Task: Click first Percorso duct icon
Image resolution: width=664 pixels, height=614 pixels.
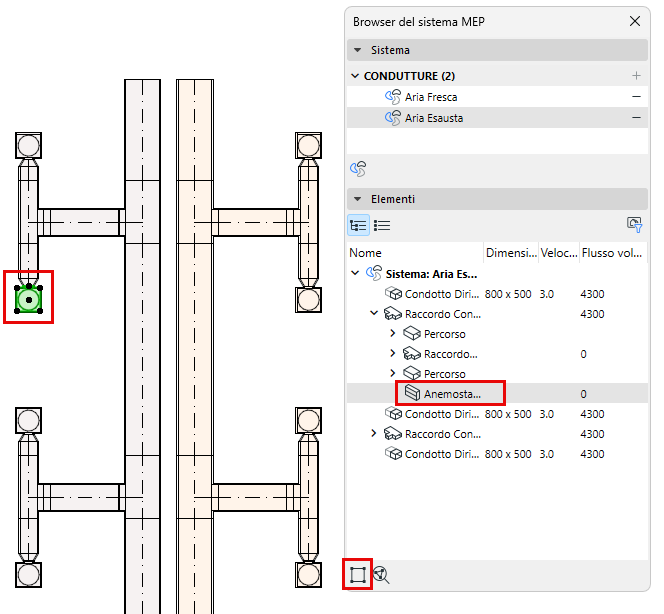Action: coord(412,333)
